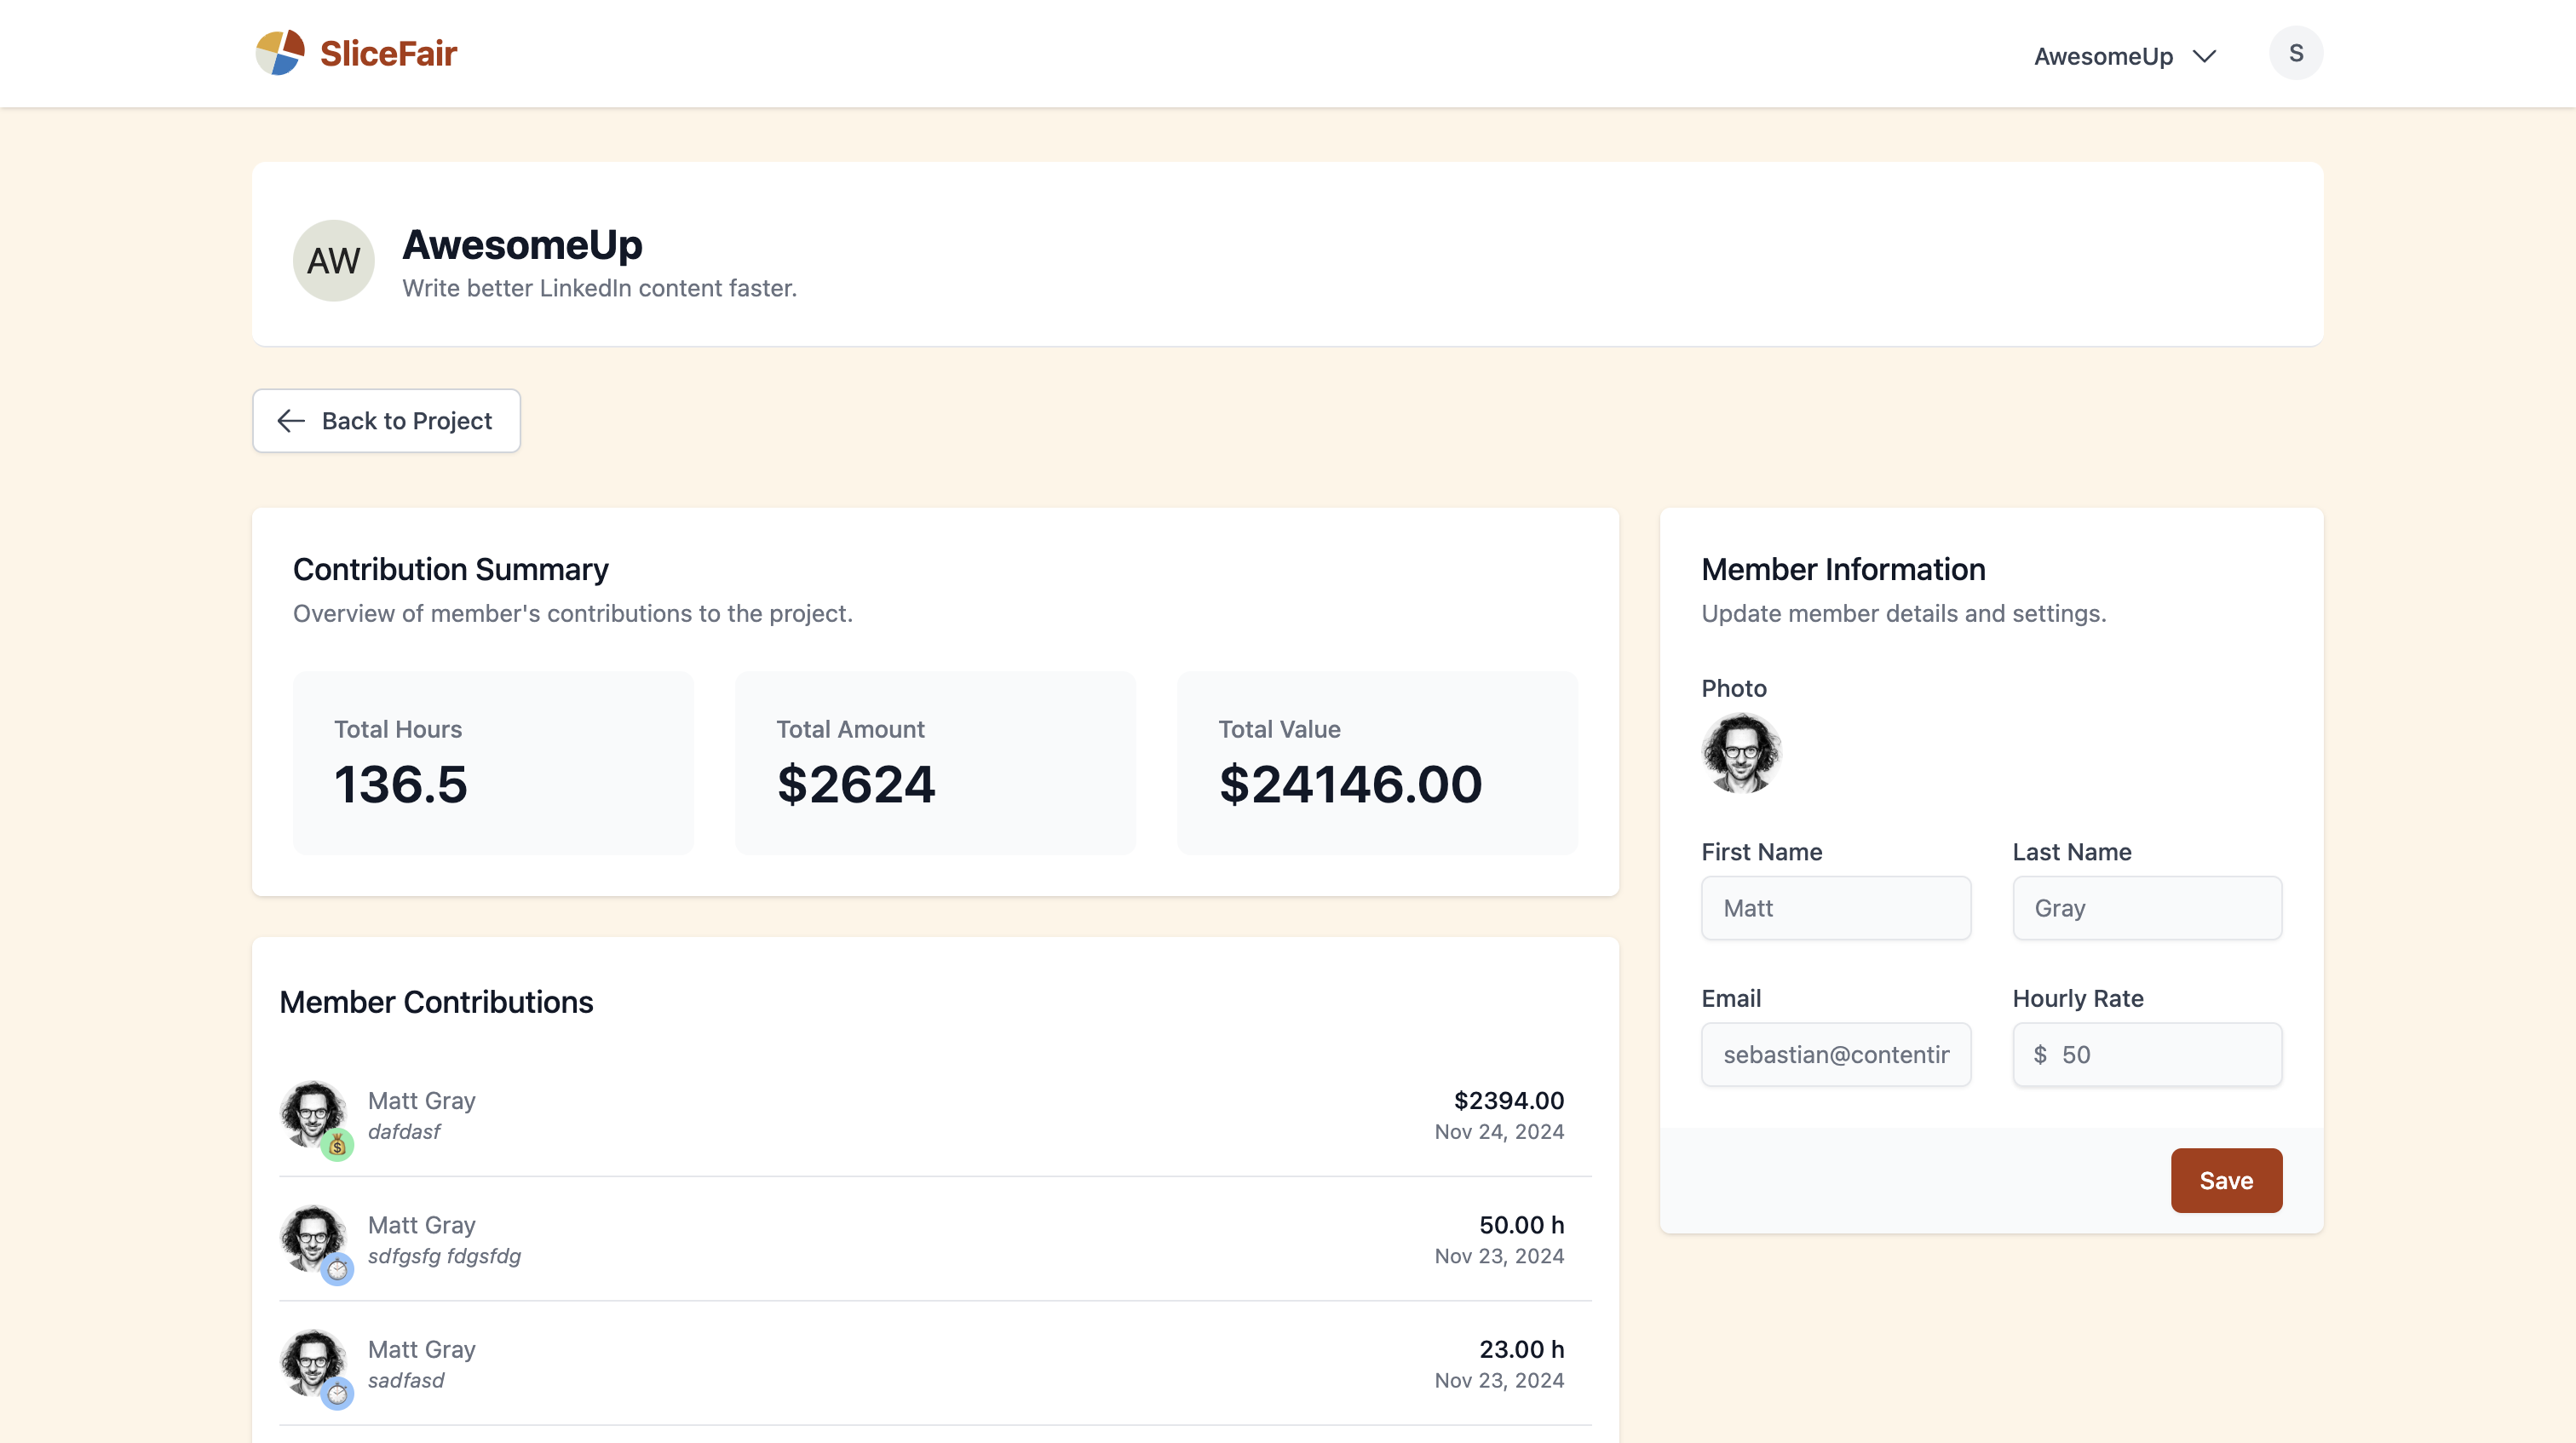2576x1443 pixels.
Task: Click the SliceFair brand name link
Action: tap(388, 53)
